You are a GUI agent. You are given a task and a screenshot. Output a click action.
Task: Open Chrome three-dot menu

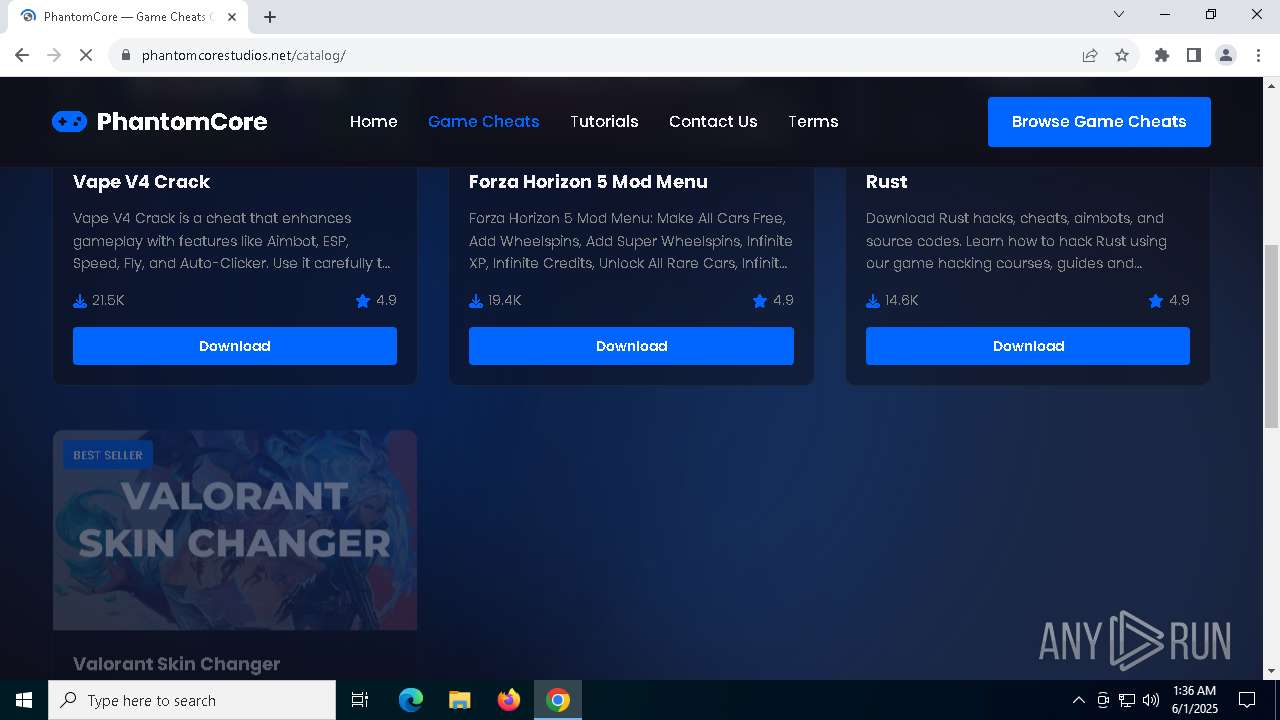(x=1258, y=55)
